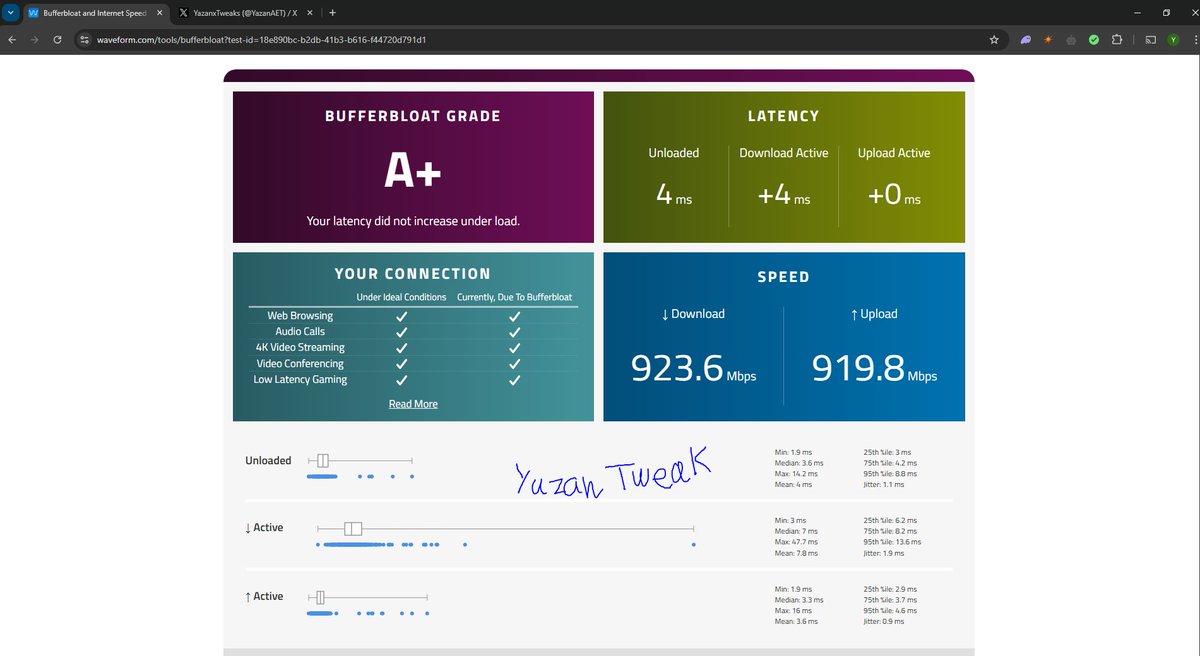Select the Web Browsing row label

(300, 316)
